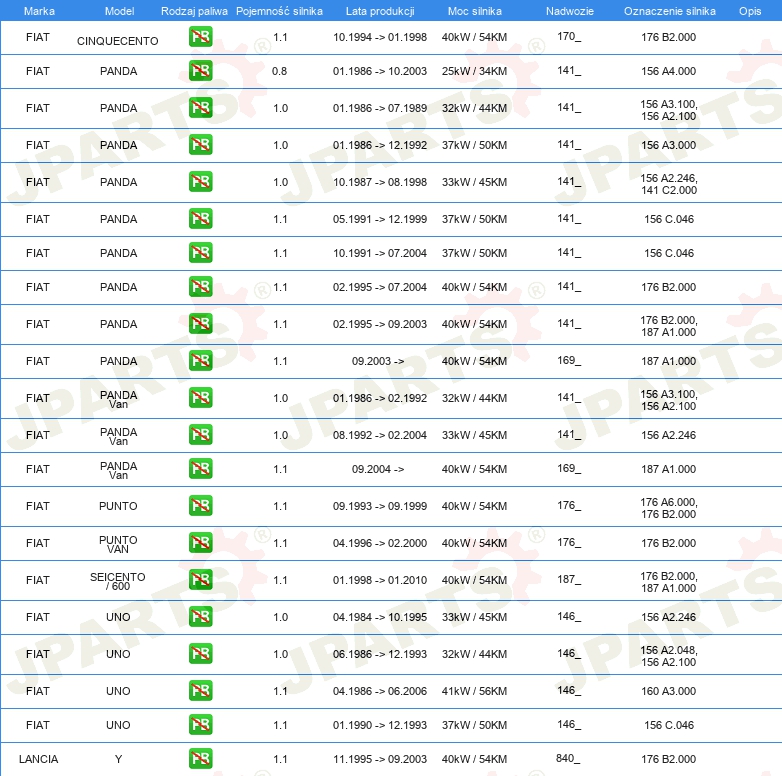The height and width of the screenshot is (776, 782).
Task: Click the Moc silnika column header
Action: [x=474, y=11]
